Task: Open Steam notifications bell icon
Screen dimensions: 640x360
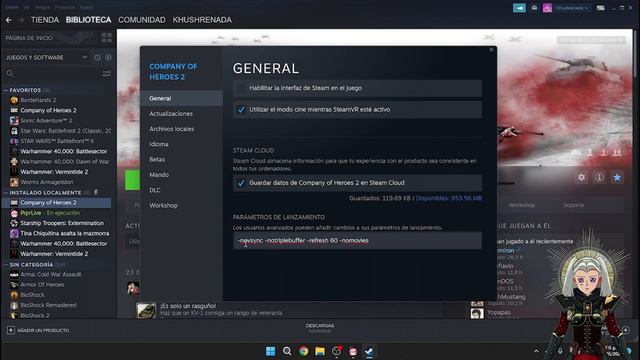Action: 534,8
